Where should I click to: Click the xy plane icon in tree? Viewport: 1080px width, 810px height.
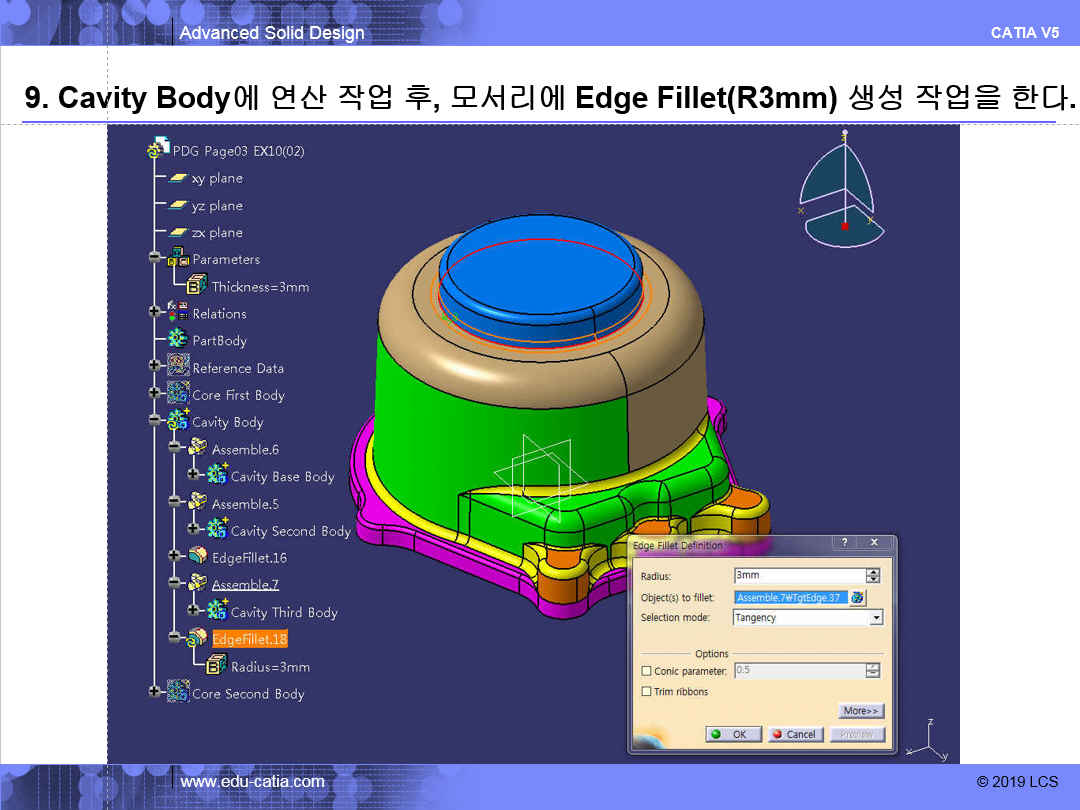[x=178, y=178]
